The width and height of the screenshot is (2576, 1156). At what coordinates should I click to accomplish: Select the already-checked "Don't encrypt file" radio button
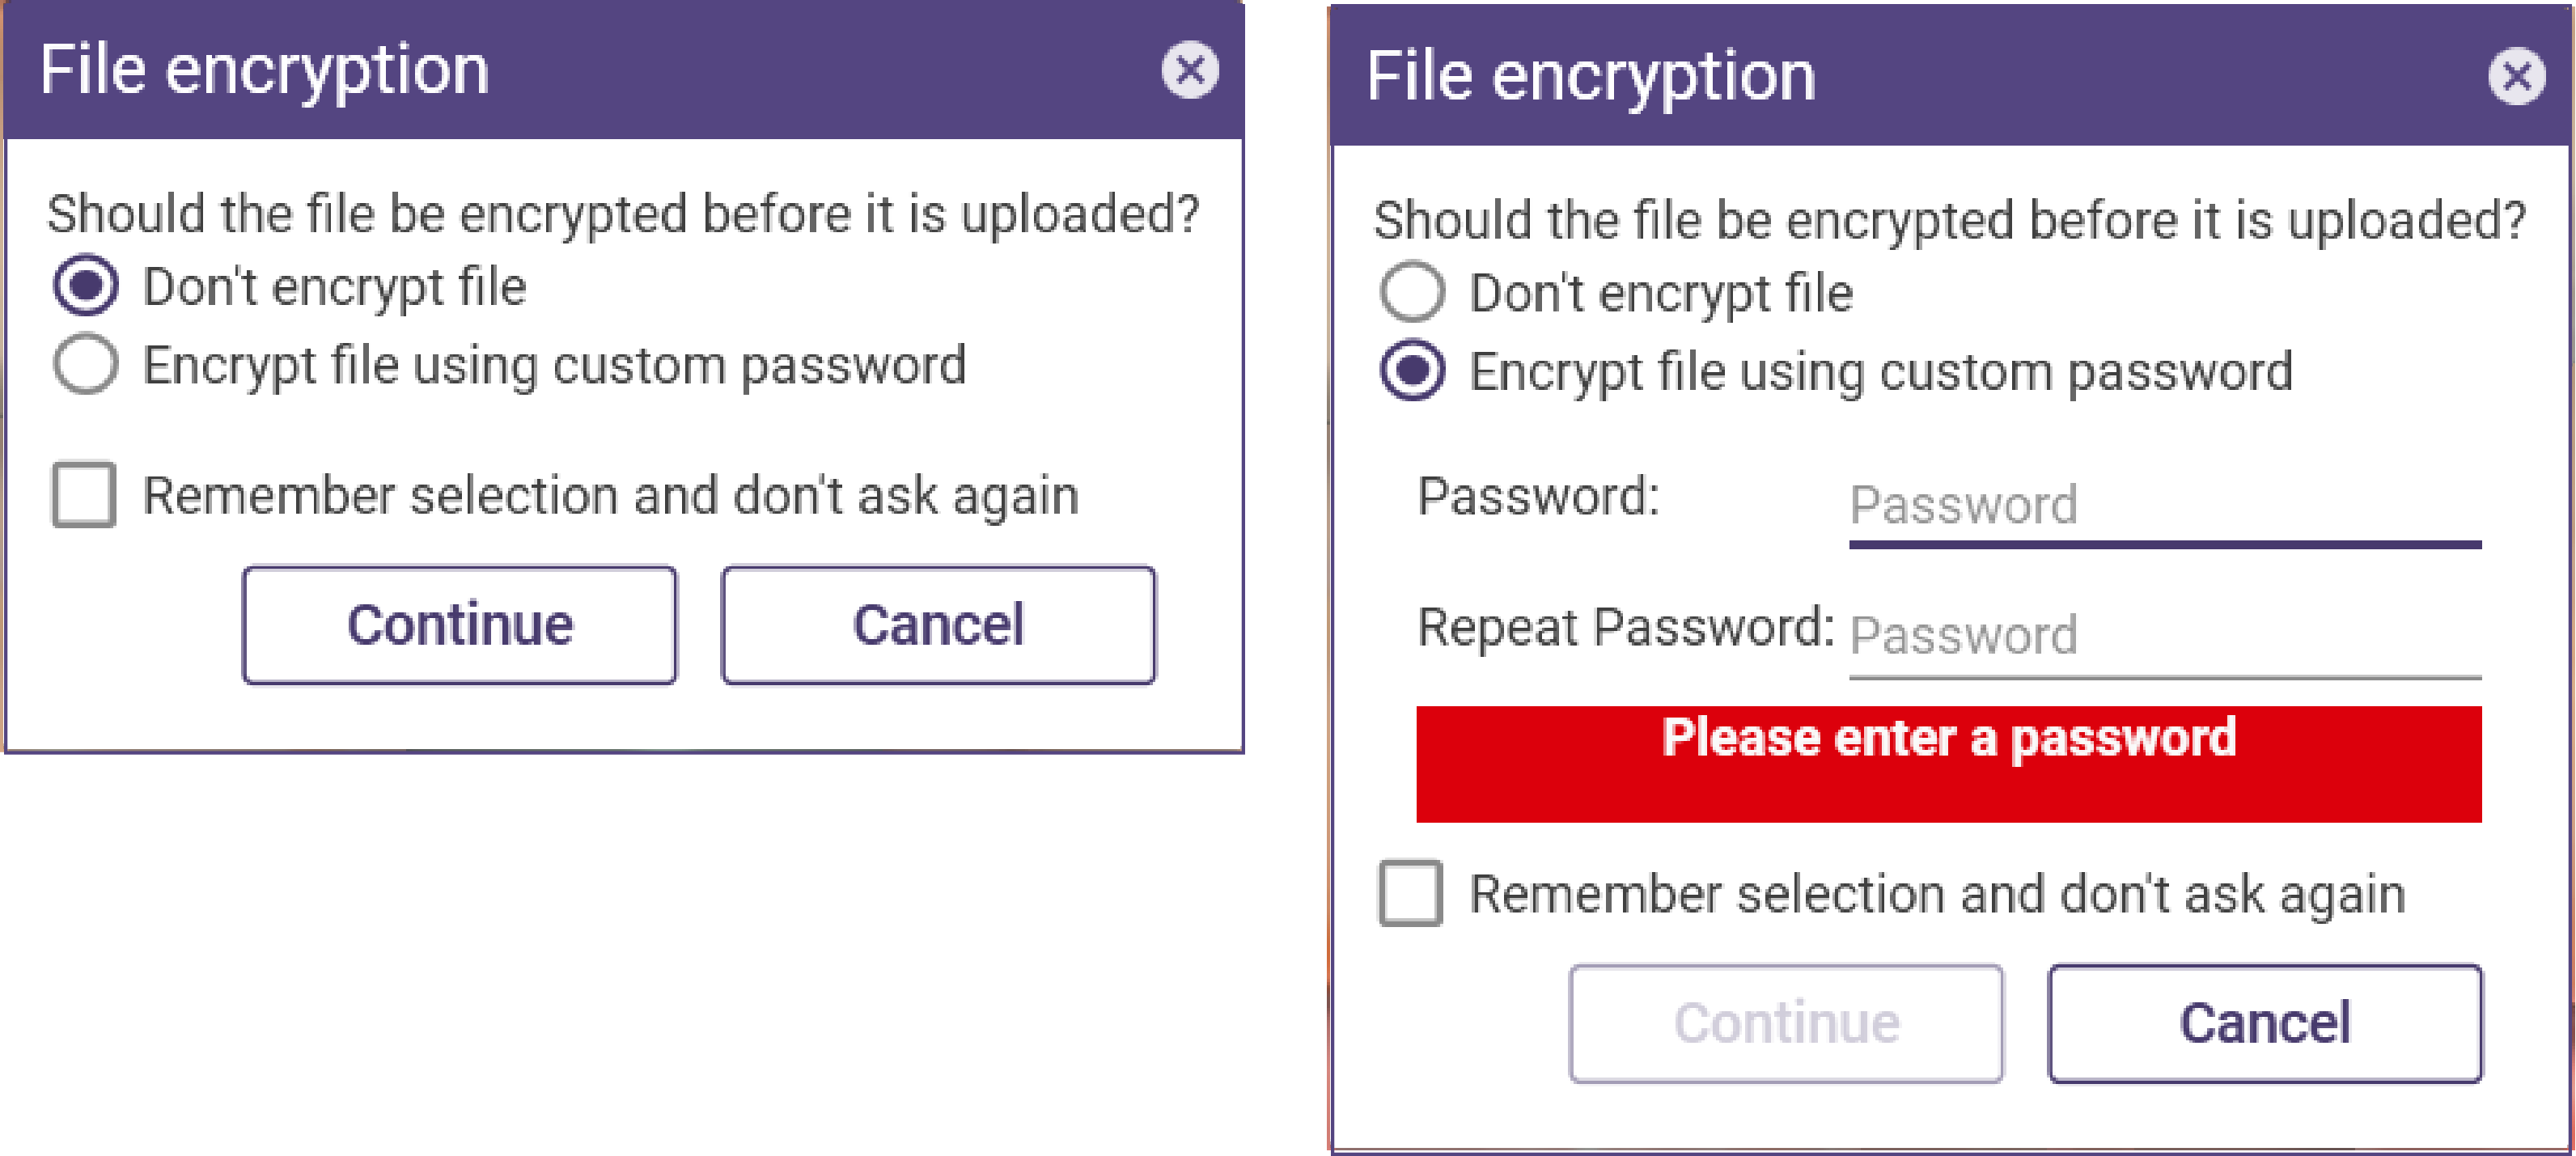(86, 285)
